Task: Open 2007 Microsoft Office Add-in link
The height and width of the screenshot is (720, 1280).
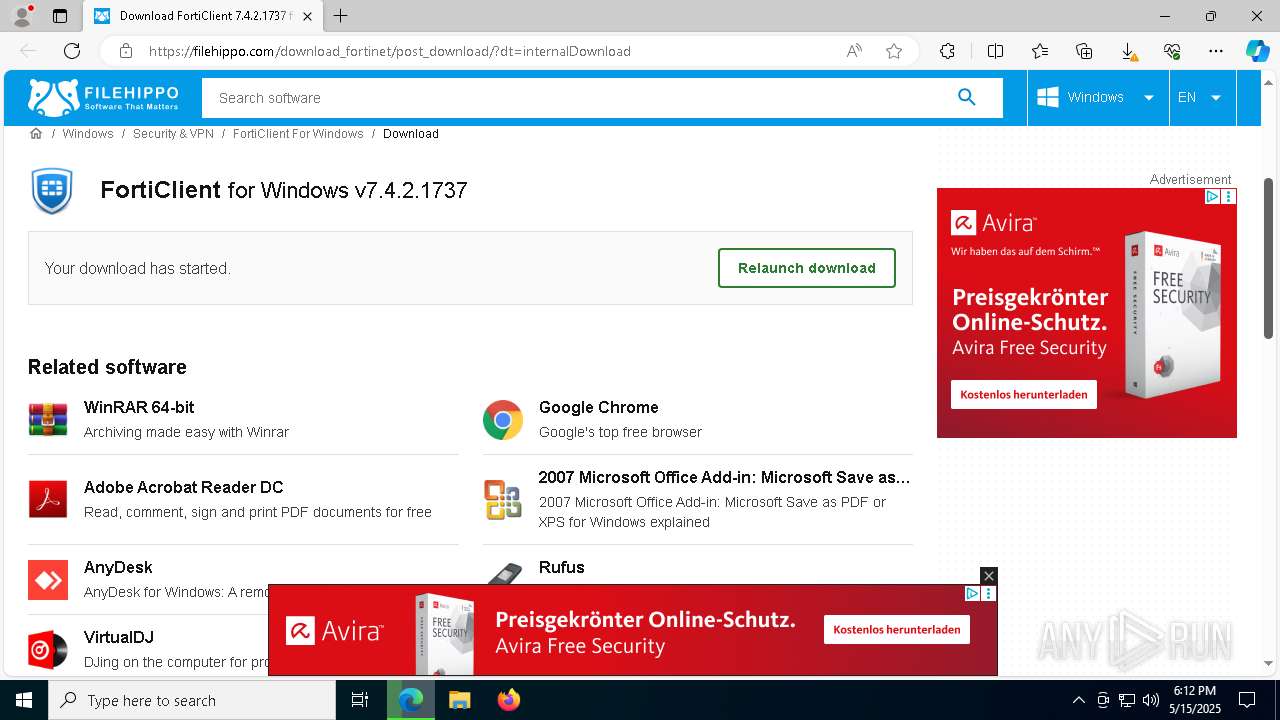Action: pos(724,477)
